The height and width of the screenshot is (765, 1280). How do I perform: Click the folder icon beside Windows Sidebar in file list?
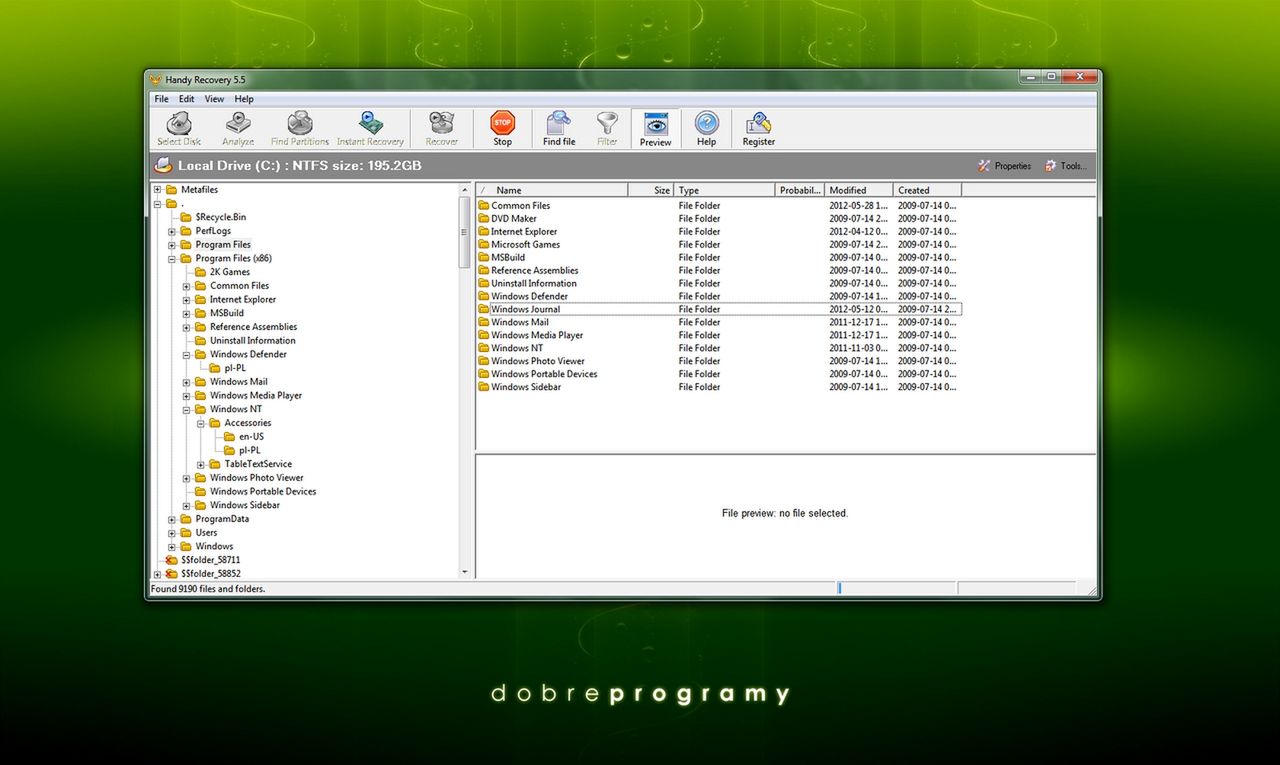tap(484, 388)
